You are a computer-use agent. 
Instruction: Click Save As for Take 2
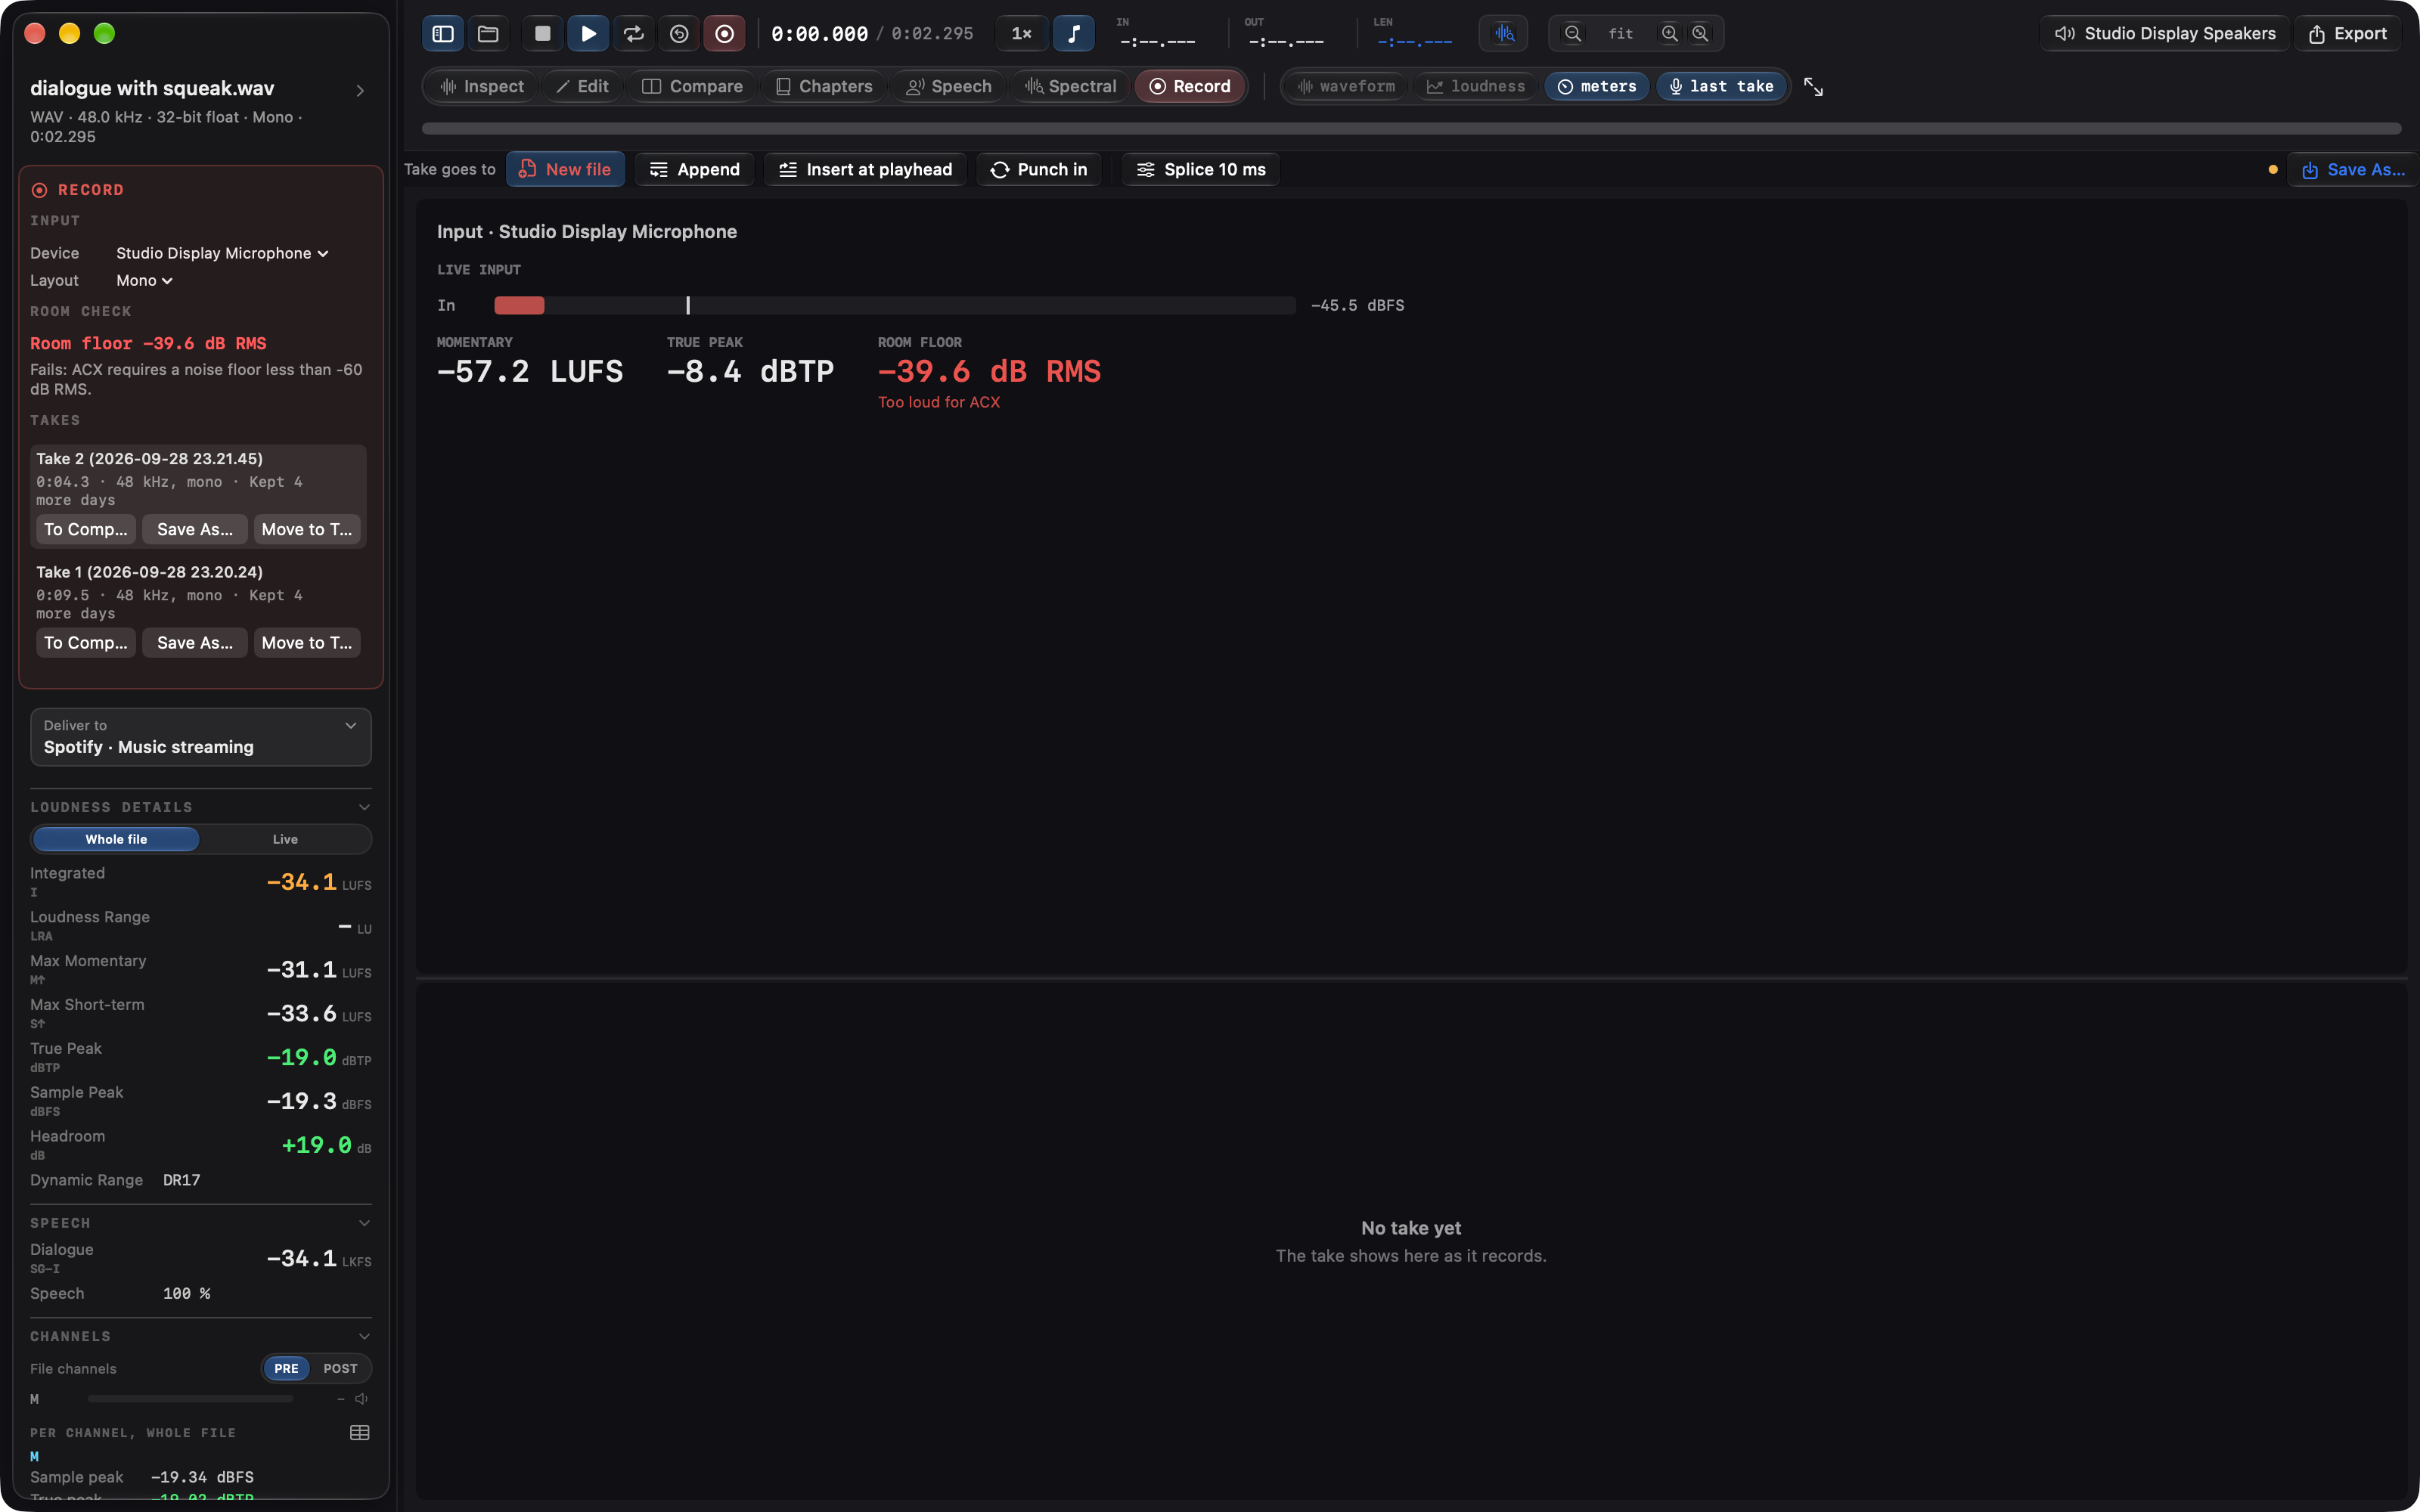click(x=195, y=530)
